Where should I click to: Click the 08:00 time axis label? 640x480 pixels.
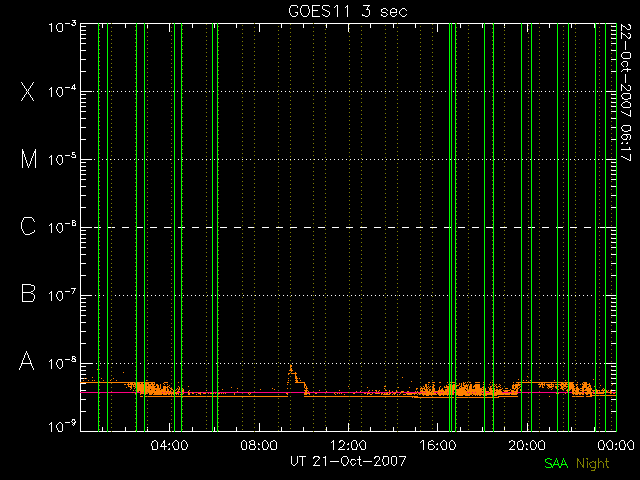click(x=259, y=445)
